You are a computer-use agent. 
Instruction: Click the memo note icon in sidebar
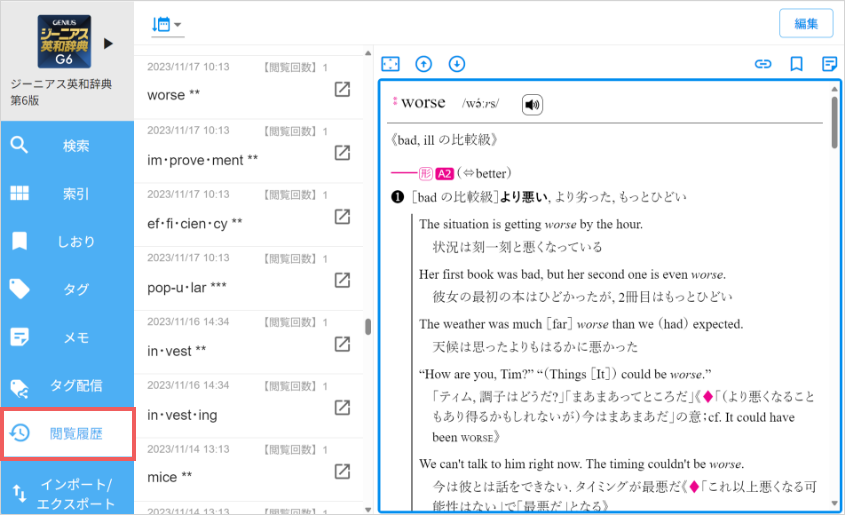click(19, 337)
